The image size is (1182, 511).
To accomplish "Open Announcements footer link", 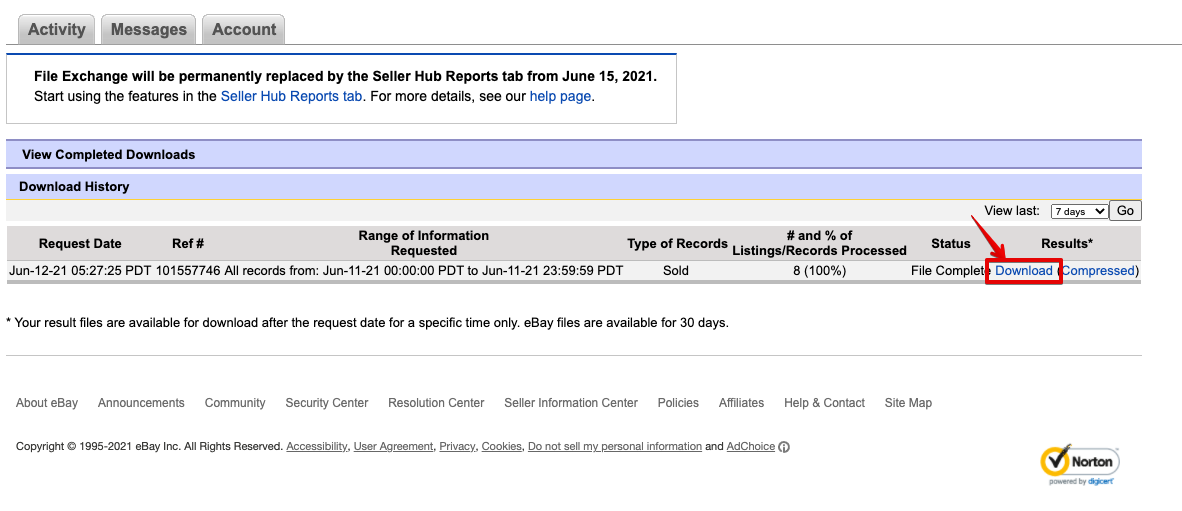I will [x=141, y=402].
